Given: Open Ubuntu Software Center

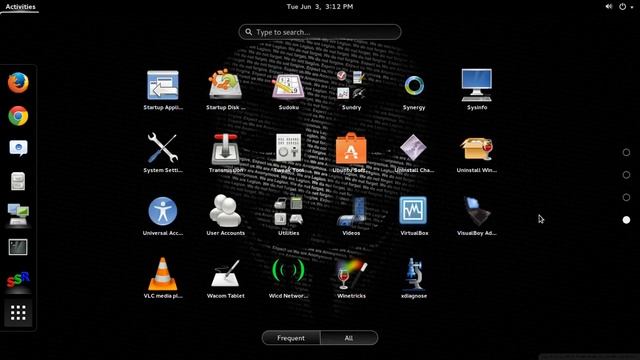Looking at the screenshot, I should [x=351, y=148].
